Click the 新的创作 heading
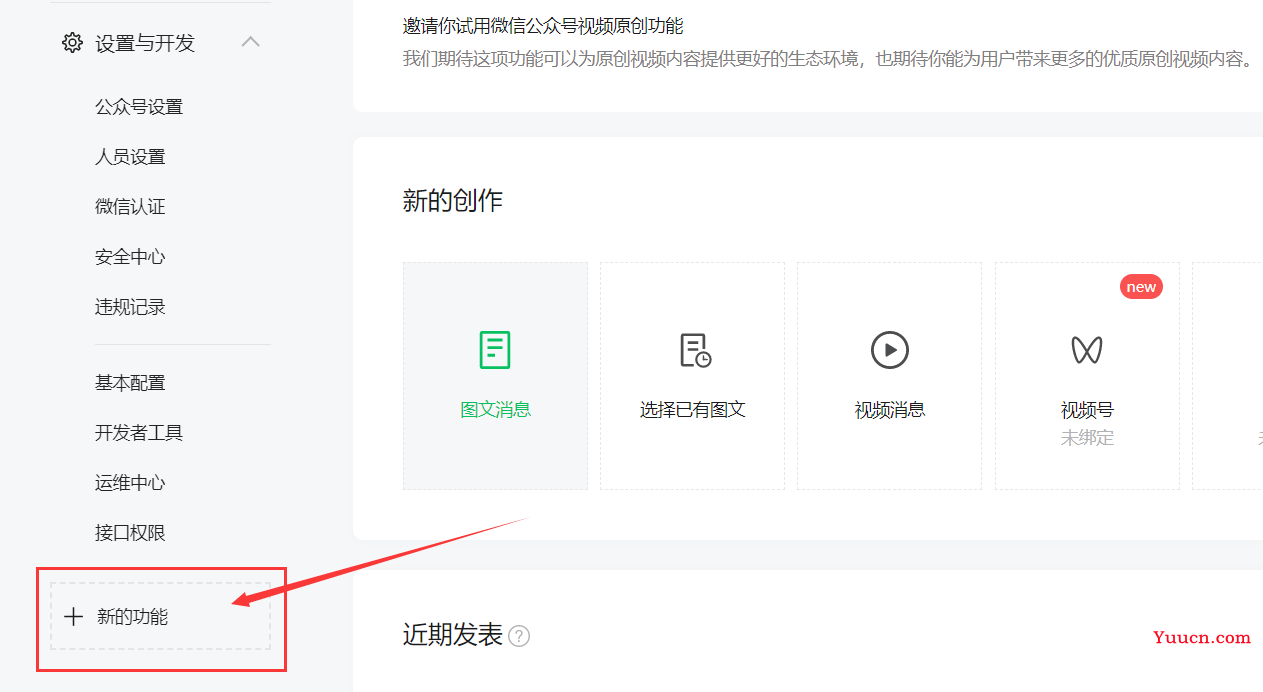This screenshot has width=1263, height=692. (452, 201)
